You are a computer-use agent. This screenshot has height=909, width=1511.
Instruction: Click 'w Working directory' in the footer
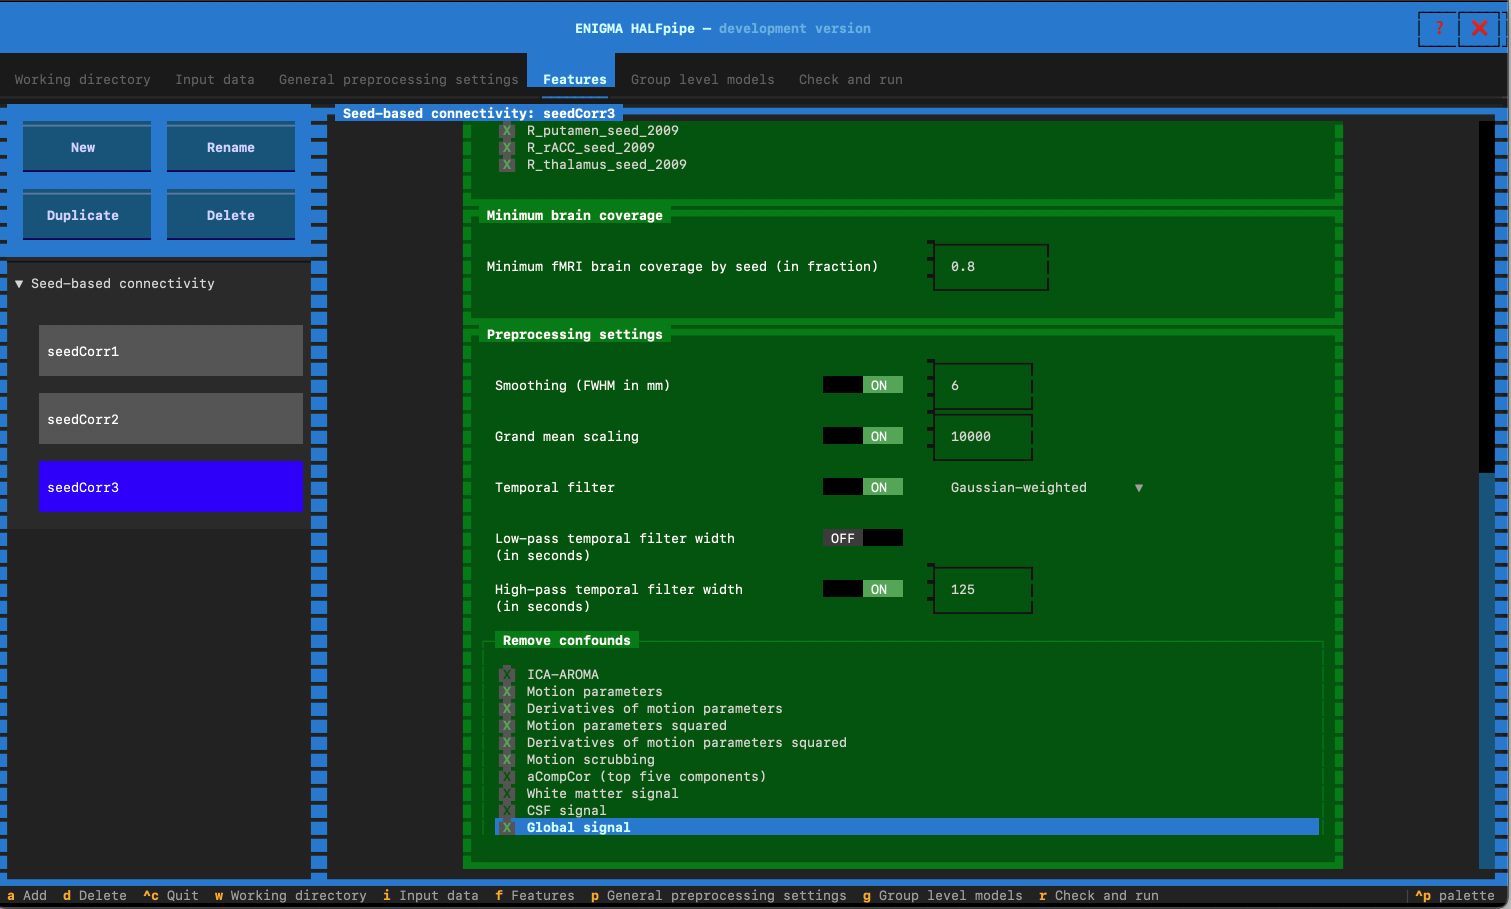point(291,896)
